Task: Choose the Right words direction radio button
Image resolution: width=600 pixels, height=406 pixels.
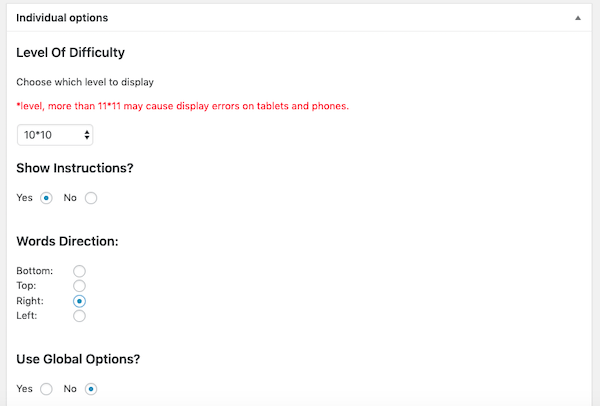Action: point(80,301)
